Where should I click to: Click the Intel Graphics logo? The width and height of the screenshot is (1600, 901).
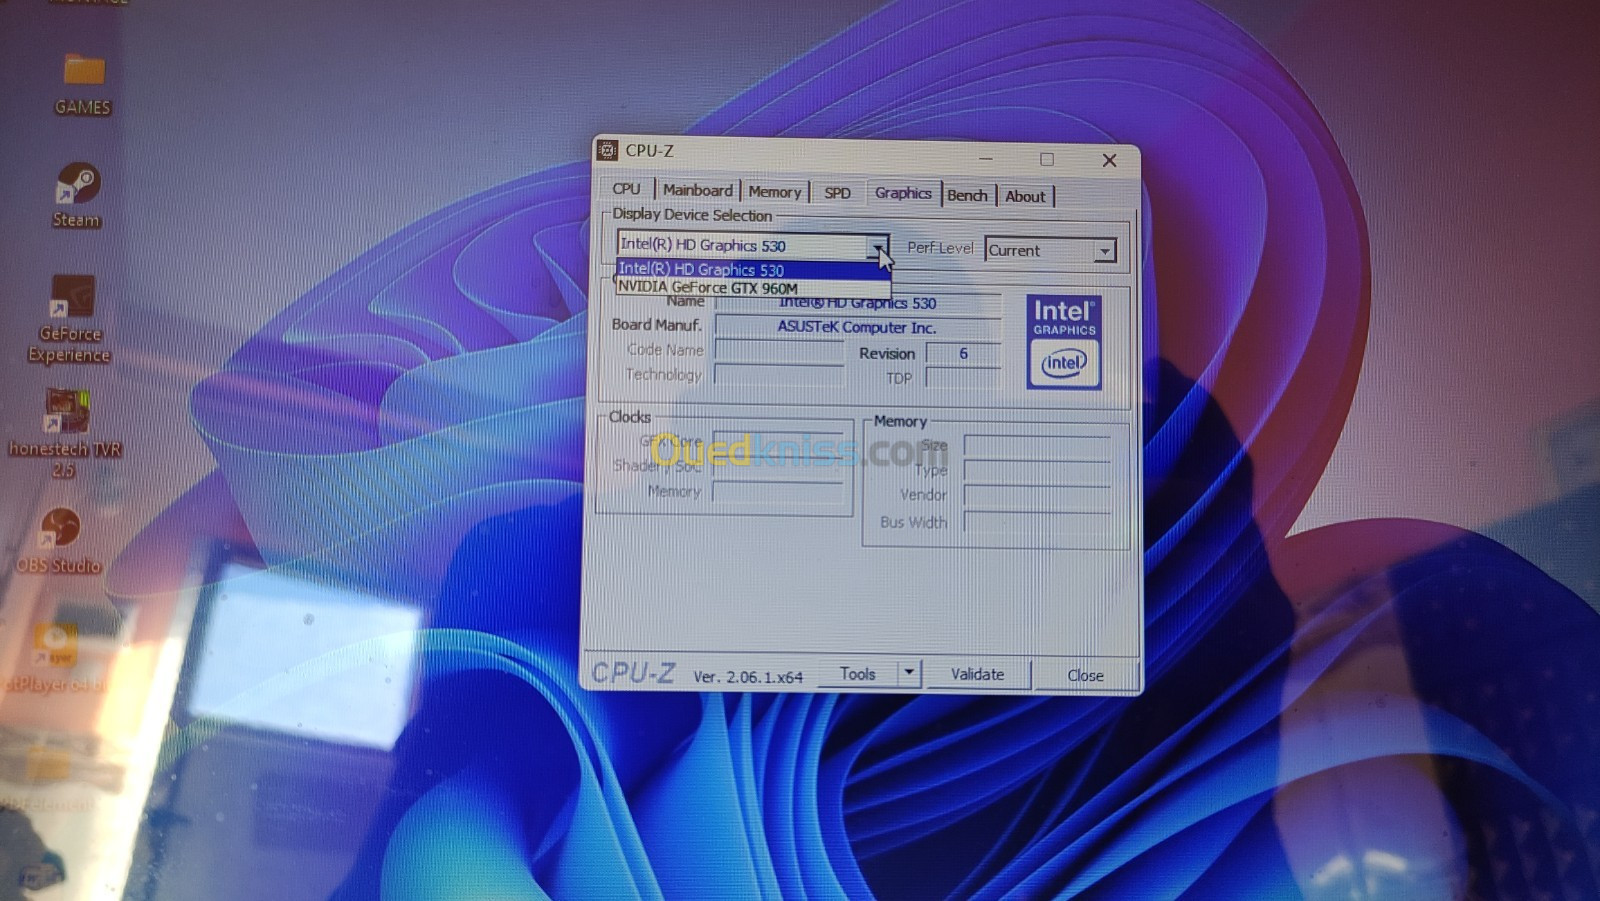[1064, 342]
